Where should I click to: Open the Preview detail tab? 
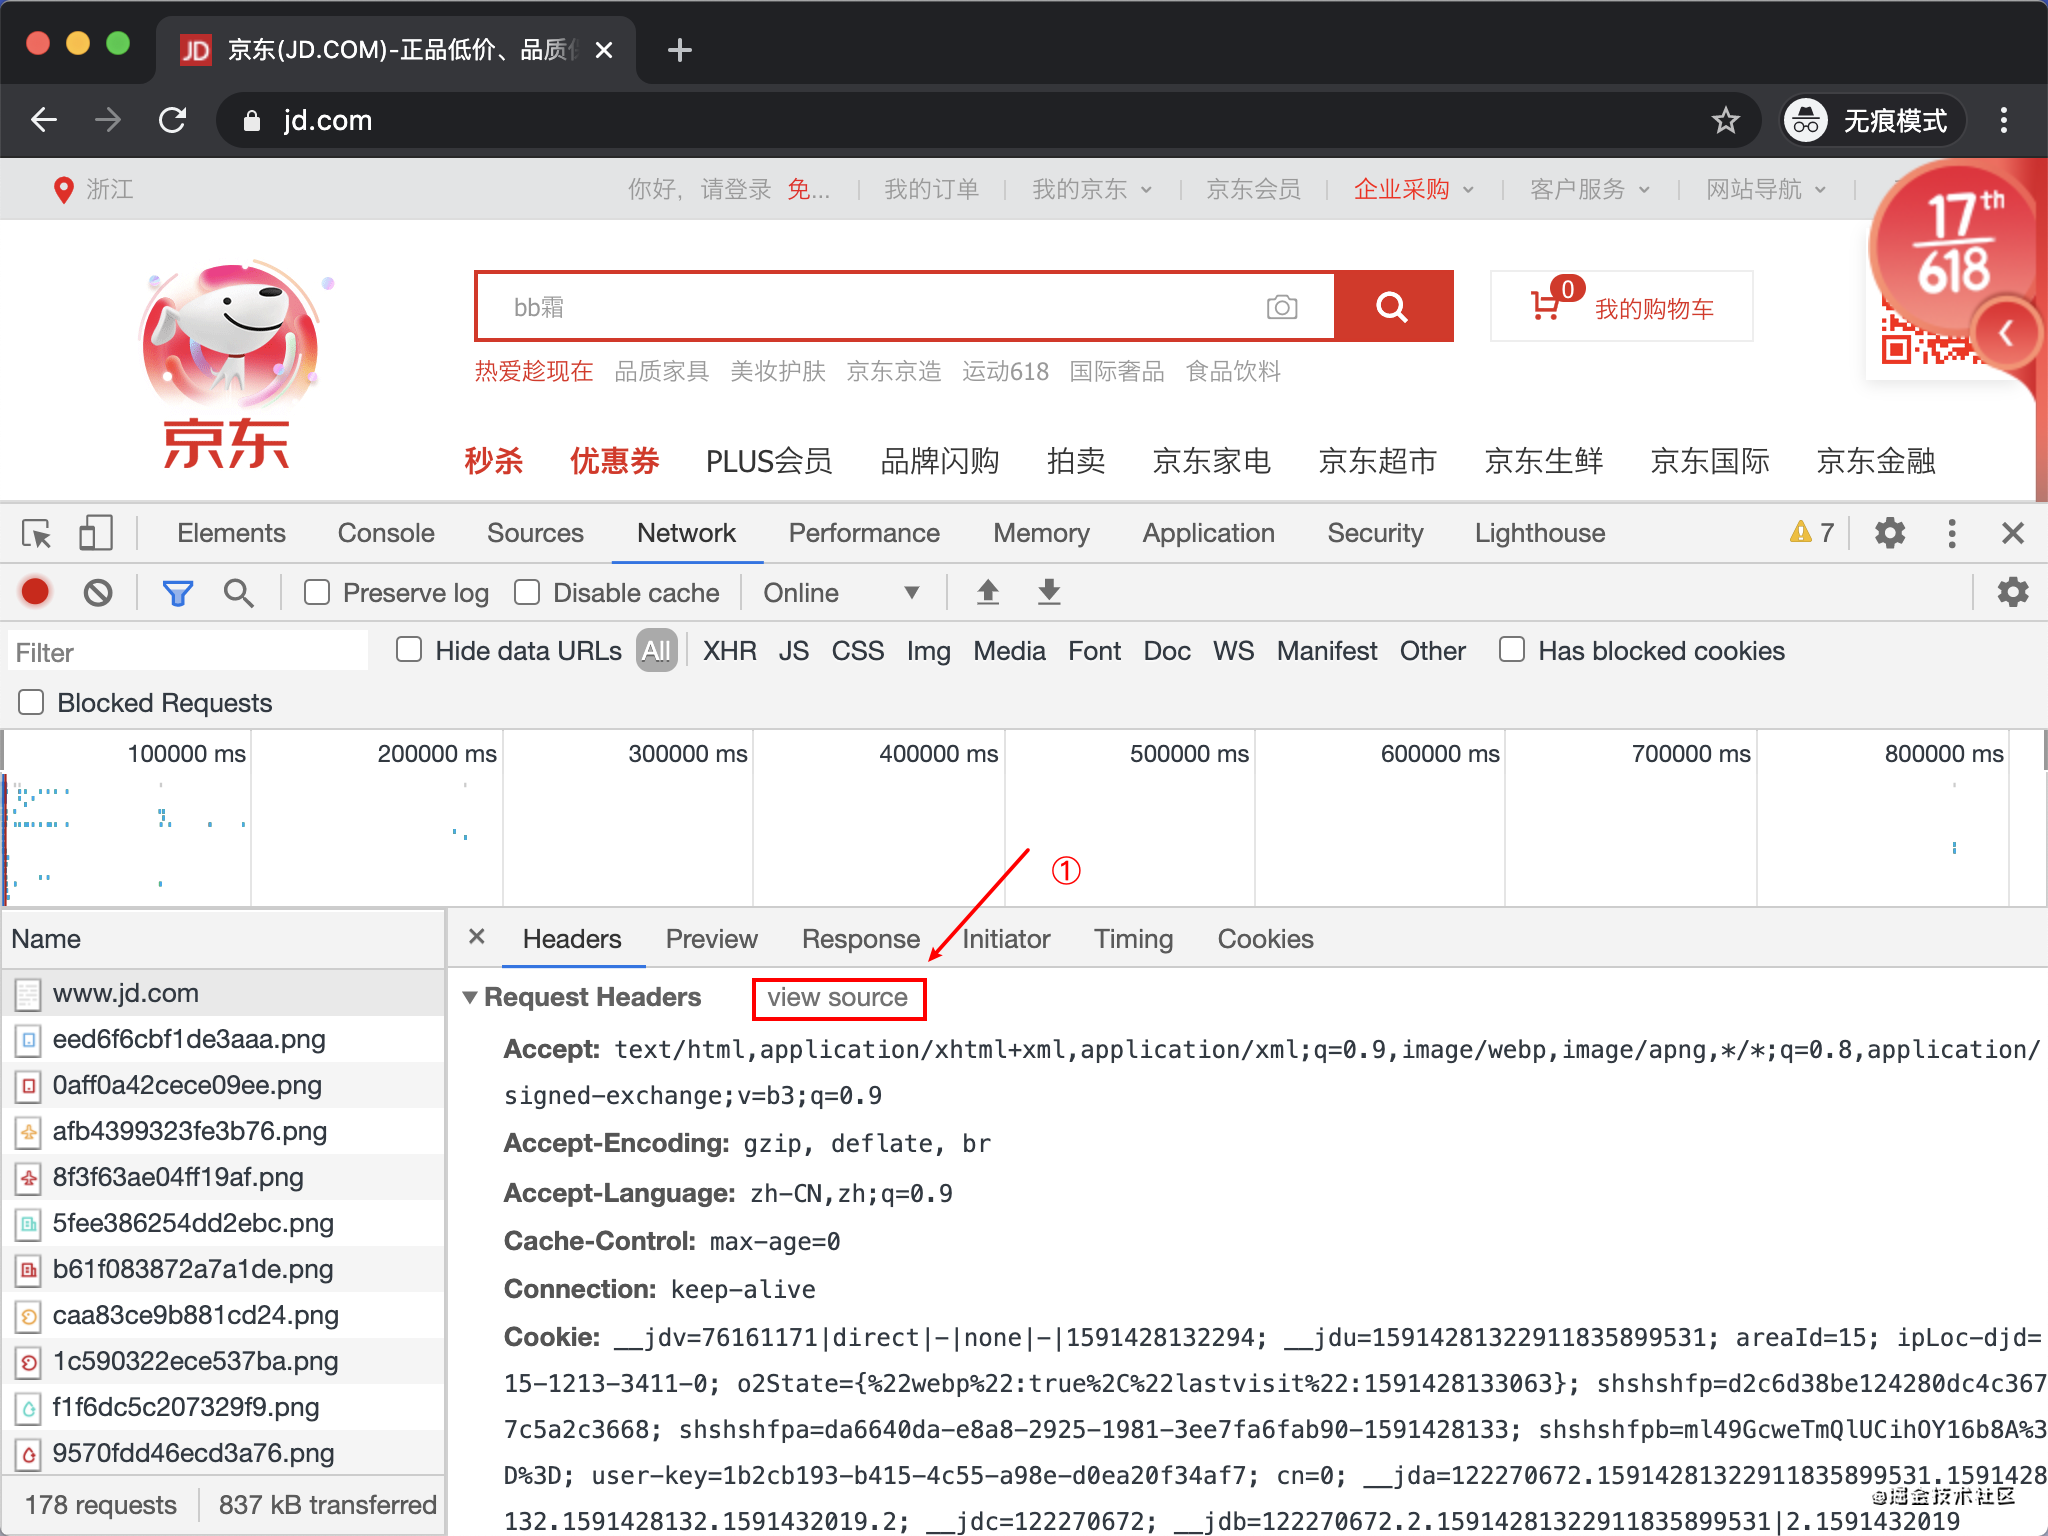pos(712,939)
